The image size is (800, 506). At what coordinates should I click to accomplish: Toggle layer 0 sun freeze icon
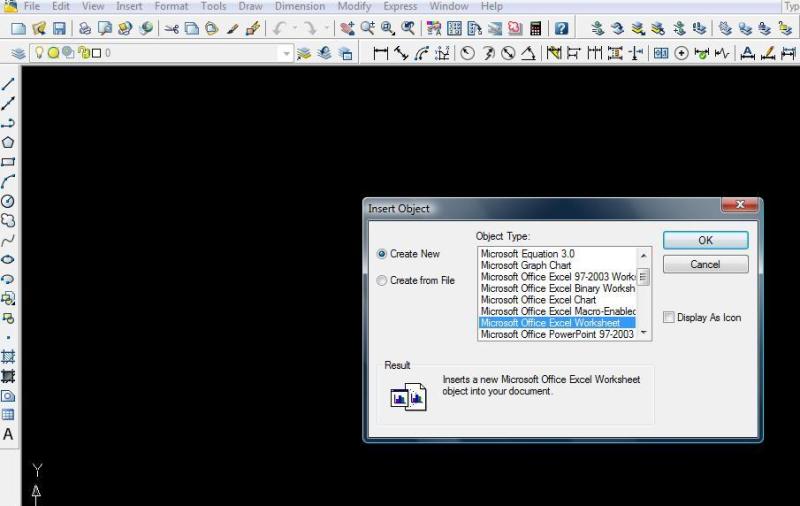[x=53, y=53]
